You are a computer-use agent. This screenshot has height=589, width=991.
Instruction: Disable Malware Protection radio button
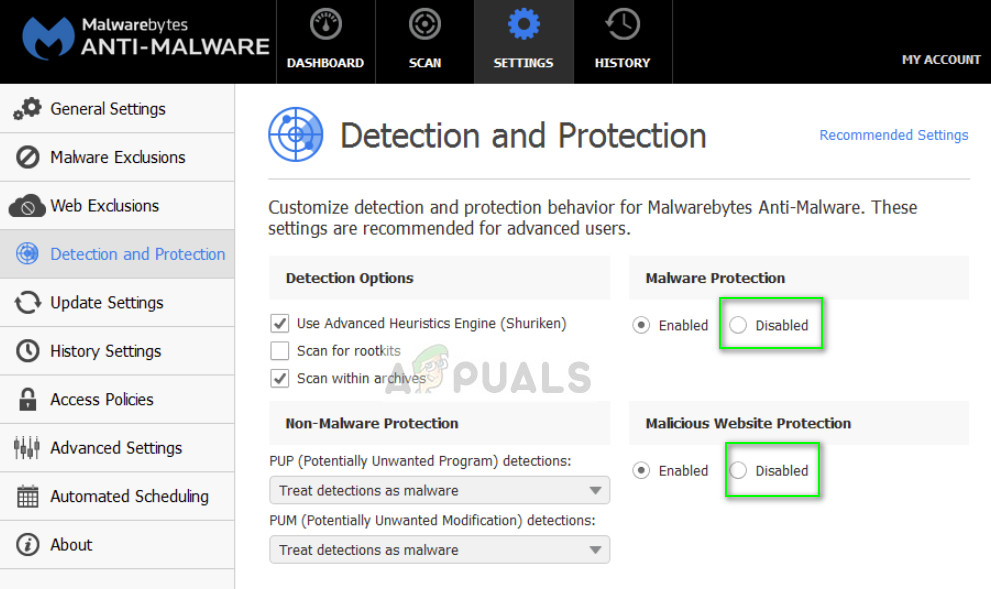pos(736,324)
